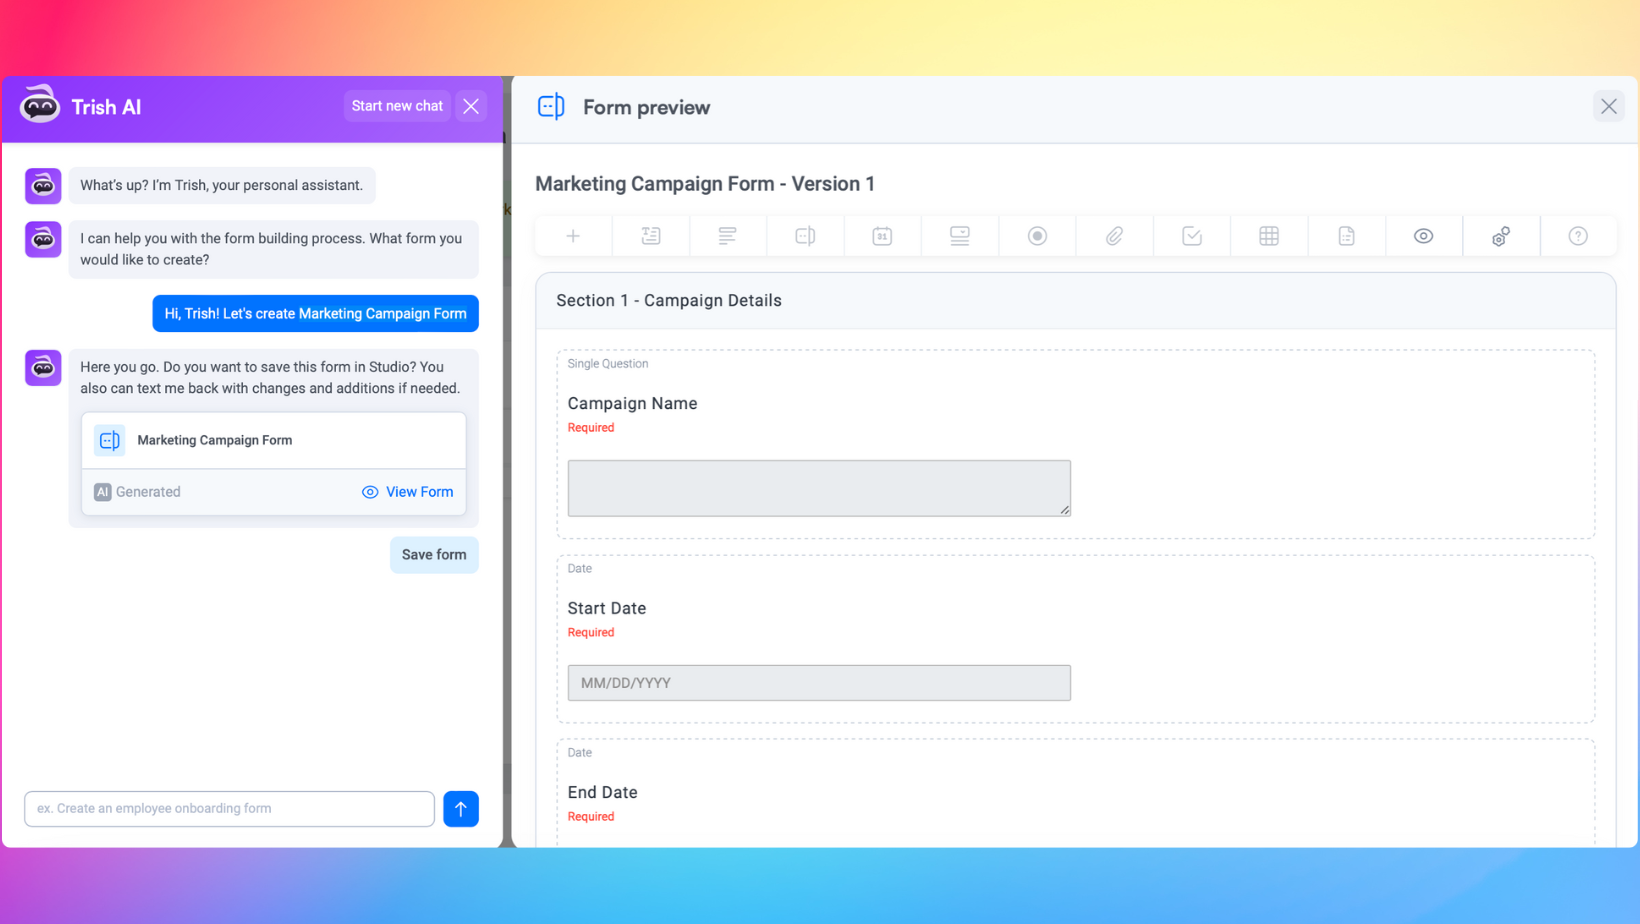Insert a table field using grid icon
This screenshot has height=924, width=1640.
click(x=1268, y=236)
